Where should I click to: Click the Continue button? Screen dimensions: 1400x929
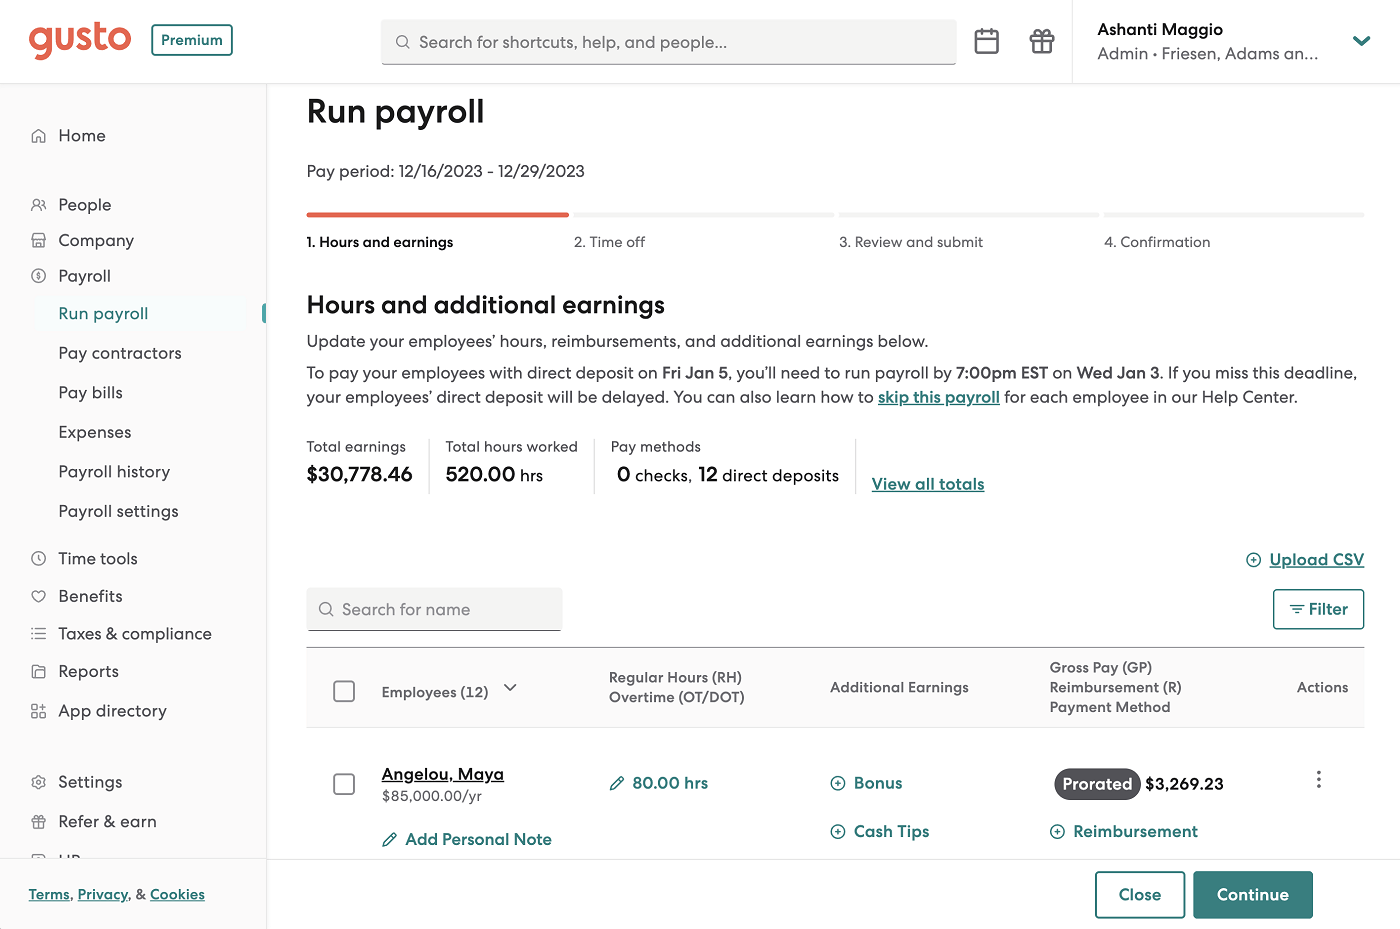tap(1253, 894)
